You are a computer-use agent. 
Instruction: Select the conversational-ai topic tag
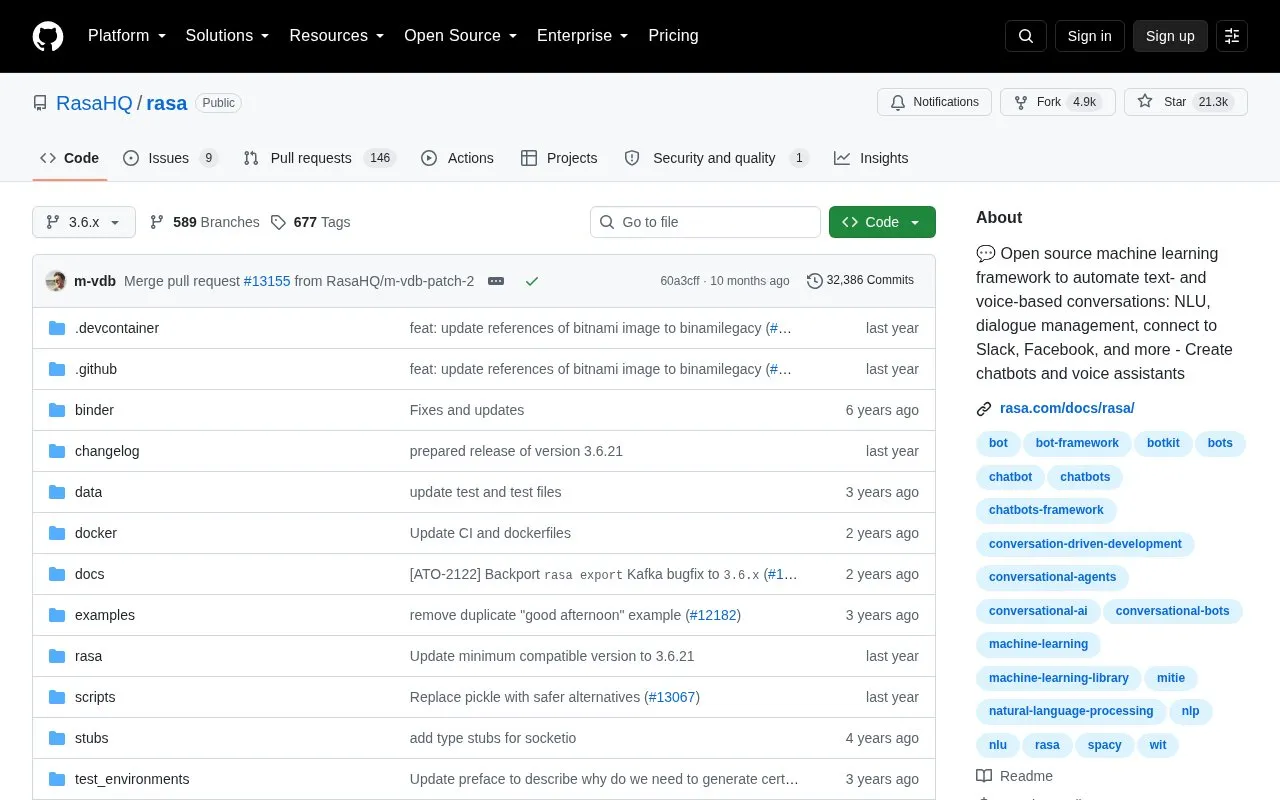tap(1038, 611)
